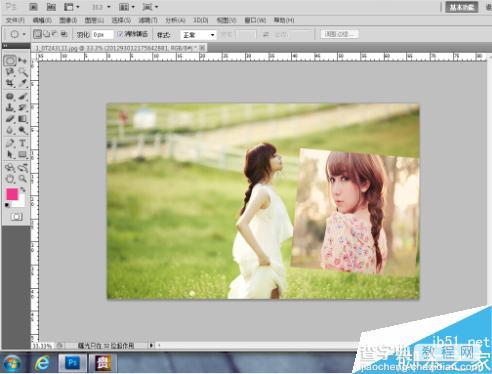Activate the Zoom tool in the toolbox
Screen dimensions: 492x374
point(23,179)
